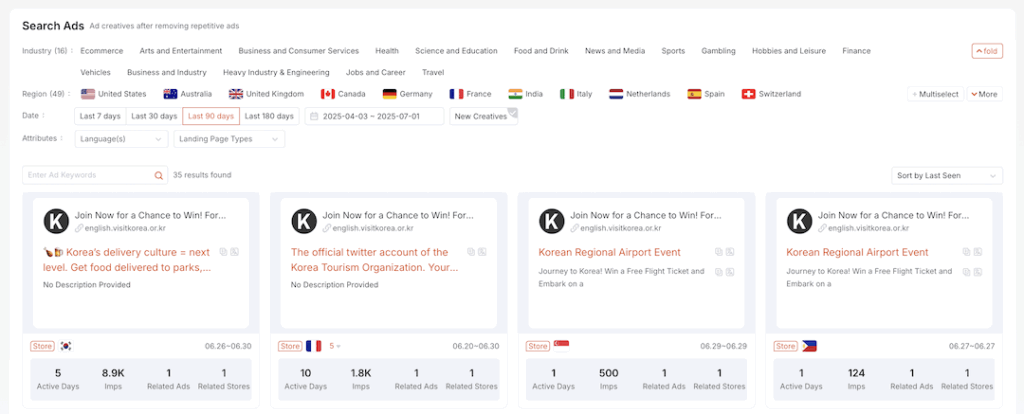Copy Korean Regional Airport Event title in Singapore card
The height and width of the screenshot is (414, 1024).
coord(718,252)
